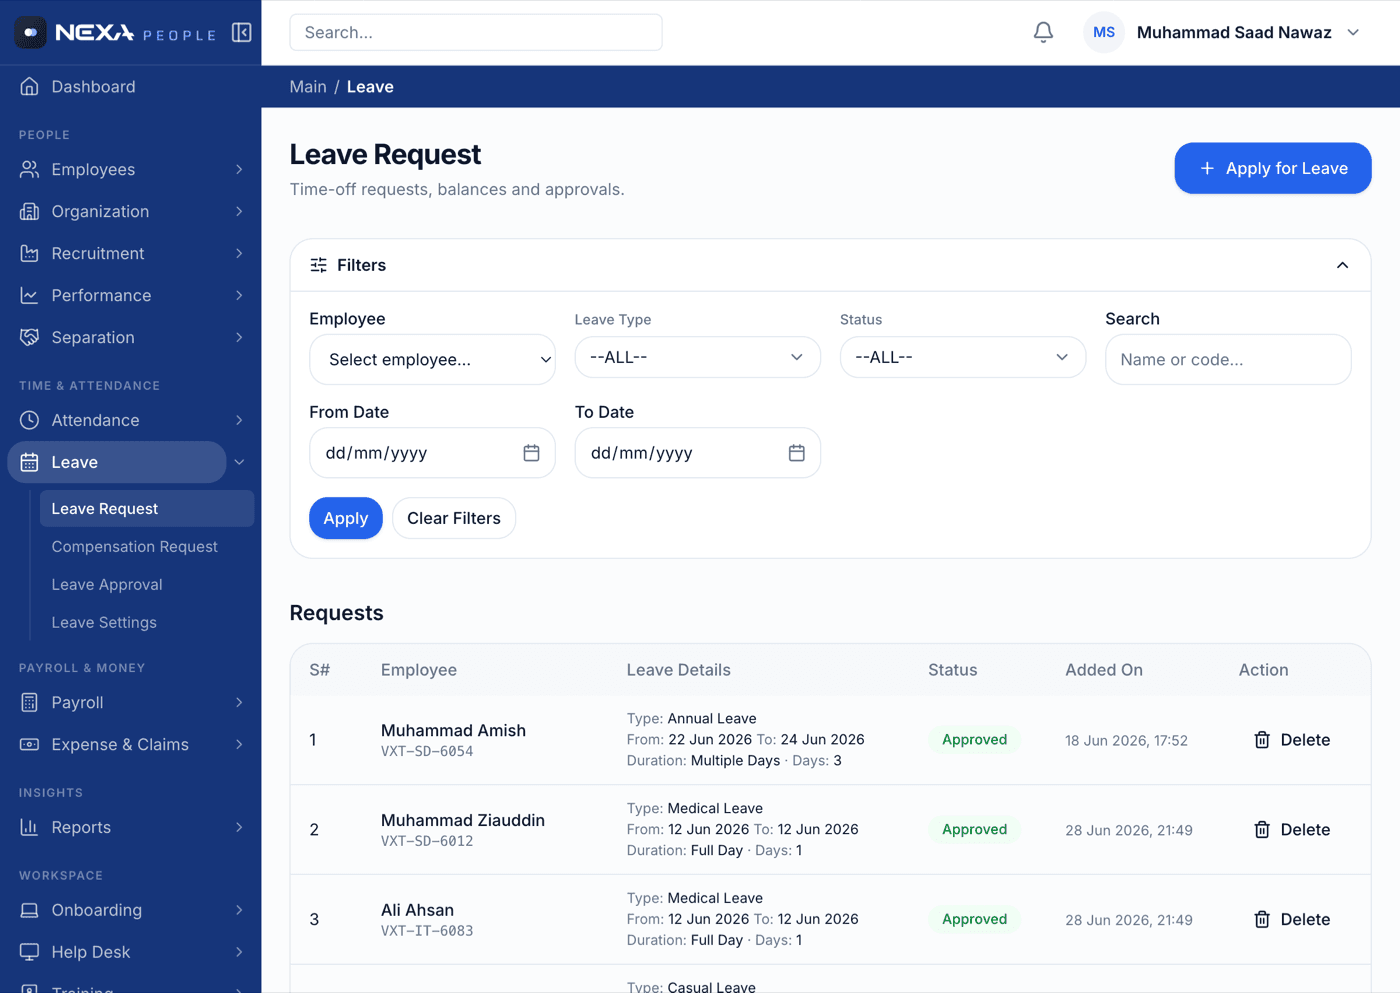Focus the Name or code search field
The width and height of the screenshot is (1400, 993).
[1228, 360]
